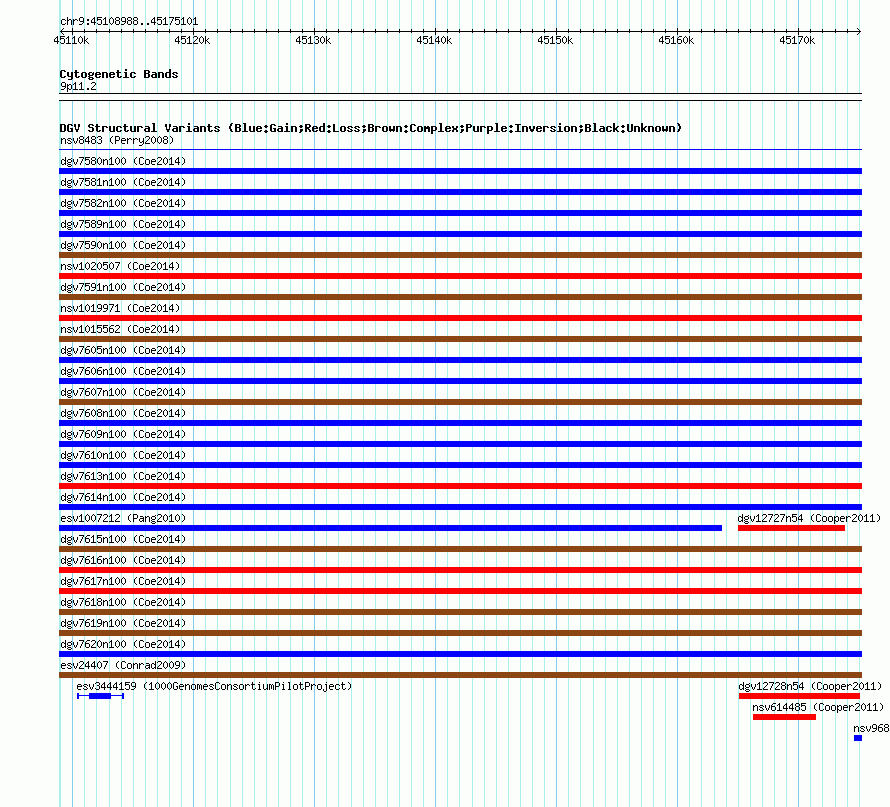Image resolution: width=890 pixels, height=807 pixels.
Task: Select the esv1007212 (Pang2010) label
Action: click(x=123, y=518)
